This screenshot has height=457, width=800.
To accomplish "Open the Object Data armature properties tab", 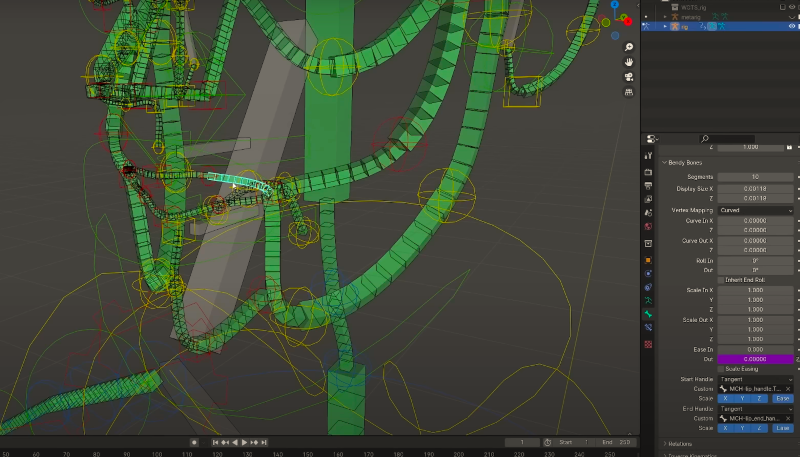I will click(x=649, y=300).
